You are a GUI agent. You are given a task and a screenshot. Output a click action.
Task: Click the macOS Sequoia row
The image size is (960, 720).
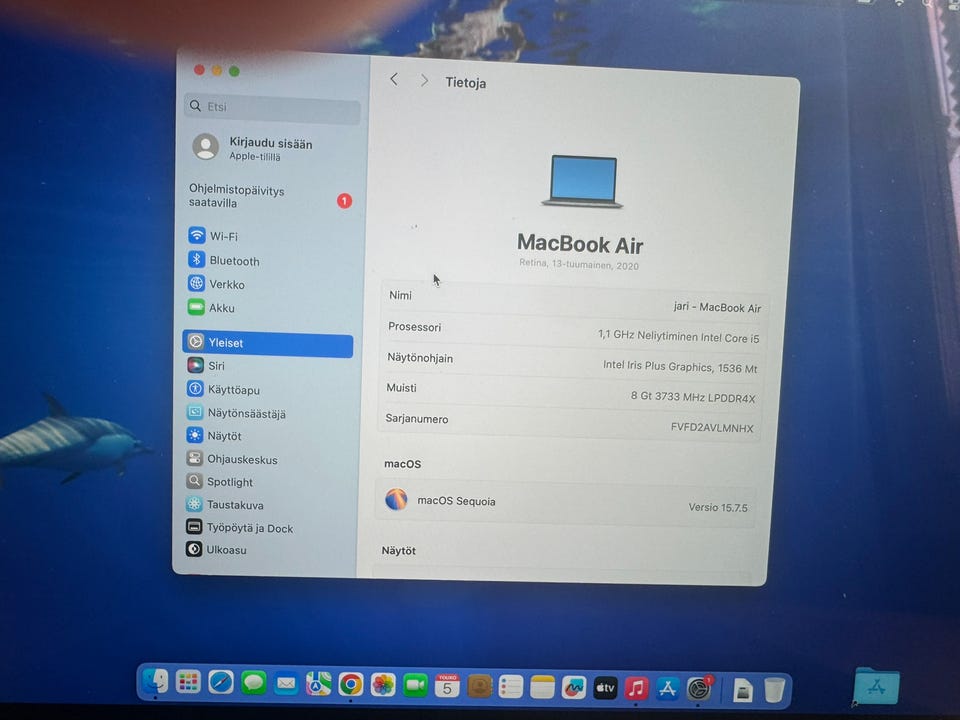565,503
